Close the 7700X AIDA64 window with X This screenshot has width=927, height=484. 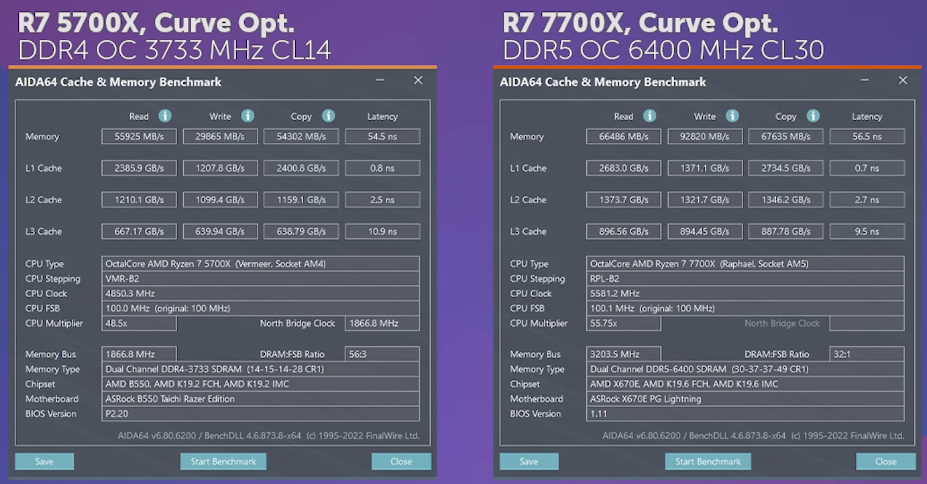pos(903,80)
